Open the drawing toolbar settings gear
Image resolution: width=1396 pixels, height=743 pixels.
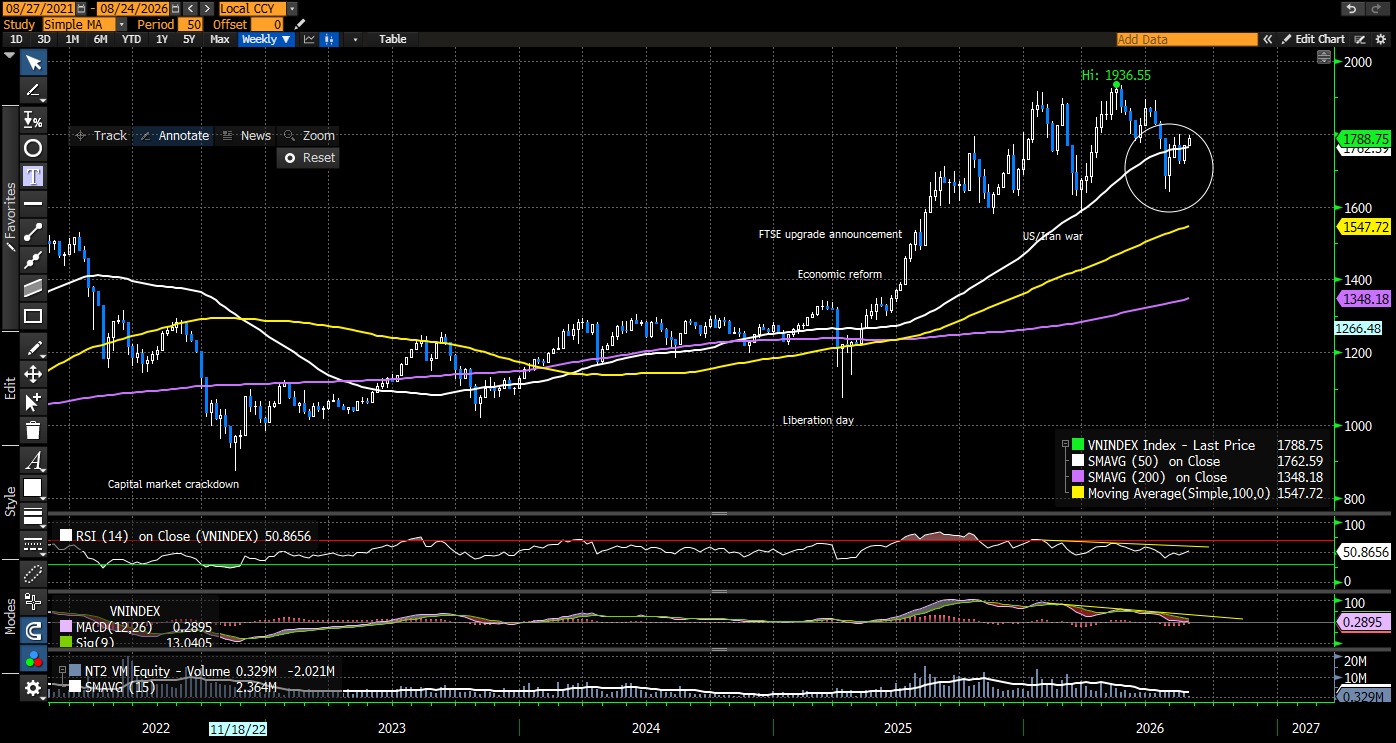pyautogui.click(x=33, y=688)
